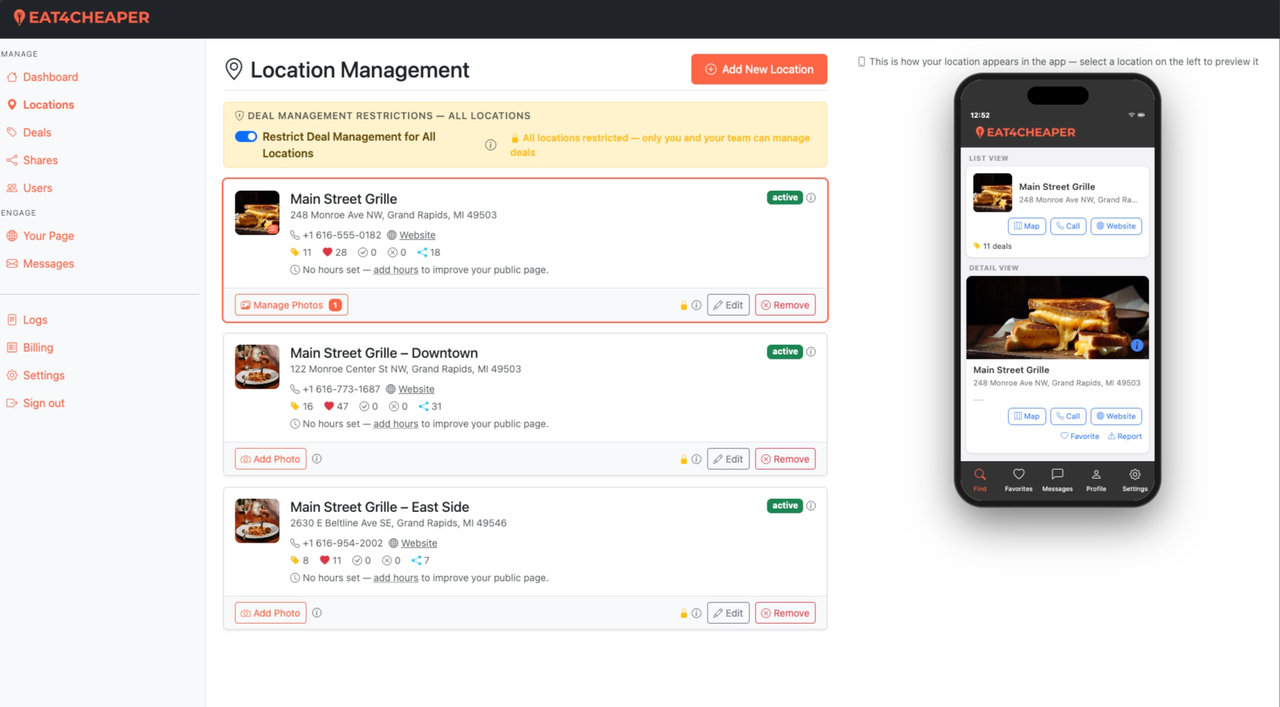Click the EAT4CHEAPER logo in header
Image resolution: width=1280 pixels, height=707 pixels.
[81, 17]
